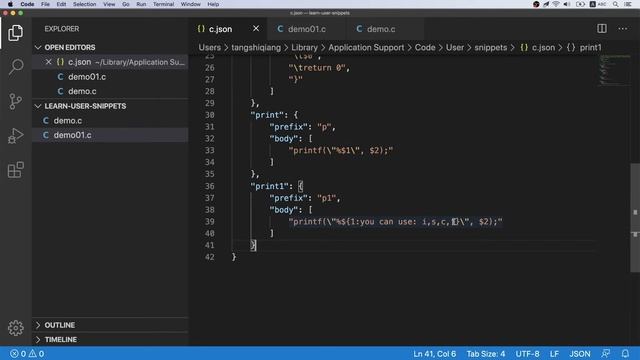Open the notifications bell in status bar

click(x=625, y=353)
